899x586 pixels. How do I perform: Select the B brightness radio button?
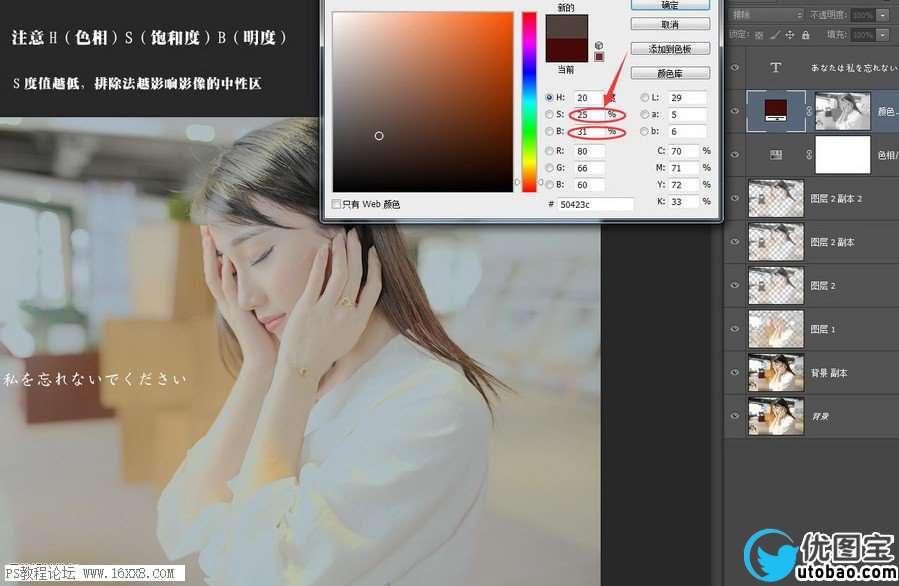tap(549, 131)
